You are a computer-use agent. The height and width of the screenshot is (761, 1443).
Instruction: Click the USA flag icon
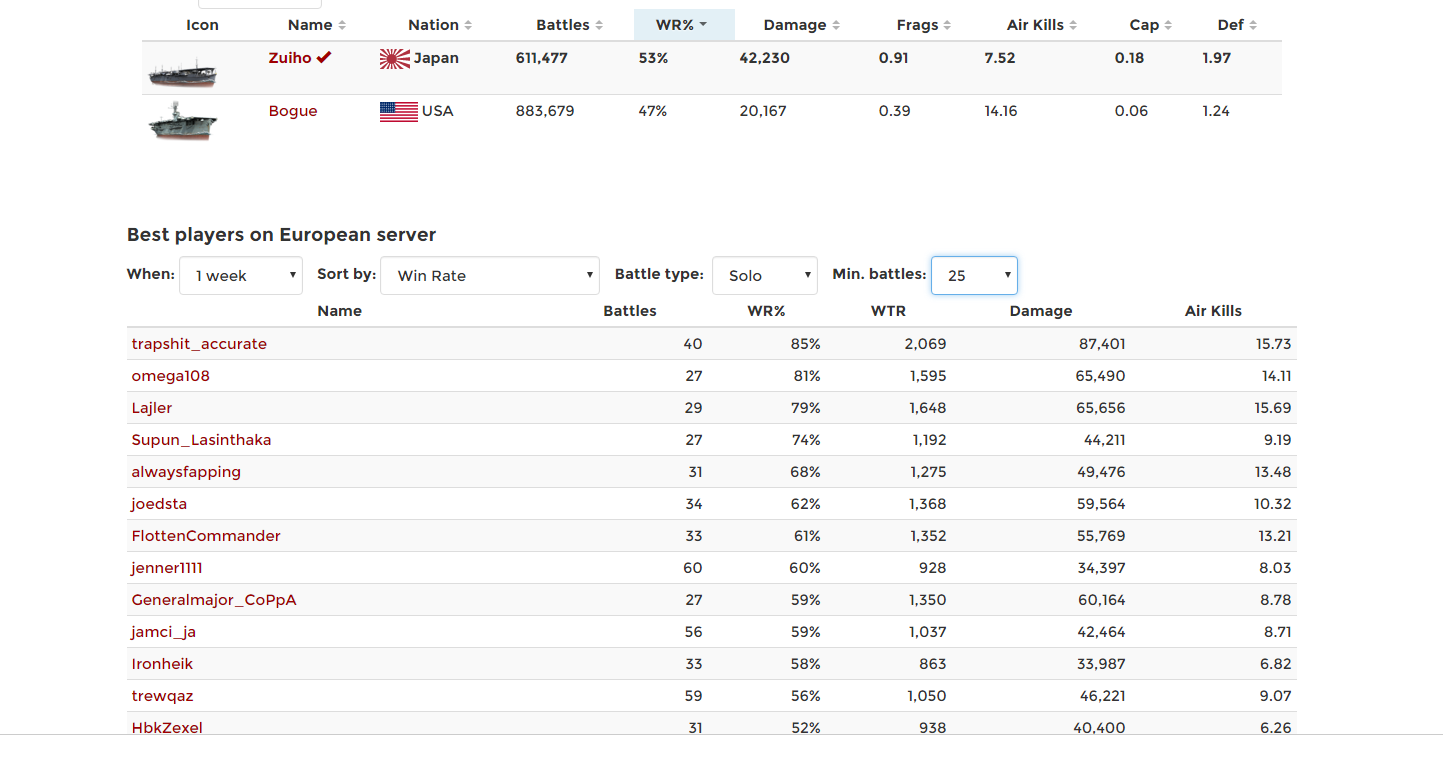click(x=399, y=112)
